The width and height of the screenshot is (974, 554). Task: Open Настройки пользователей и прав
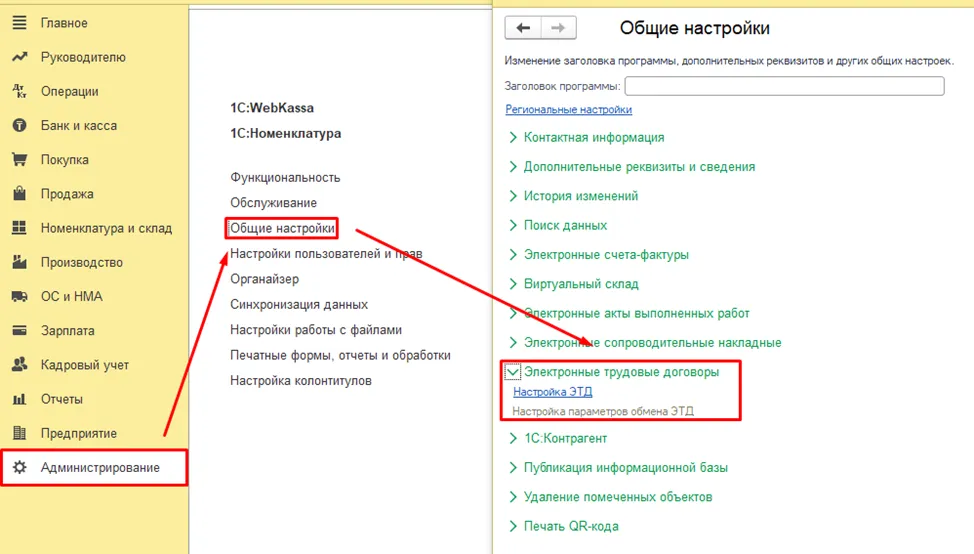pos(326,253)
